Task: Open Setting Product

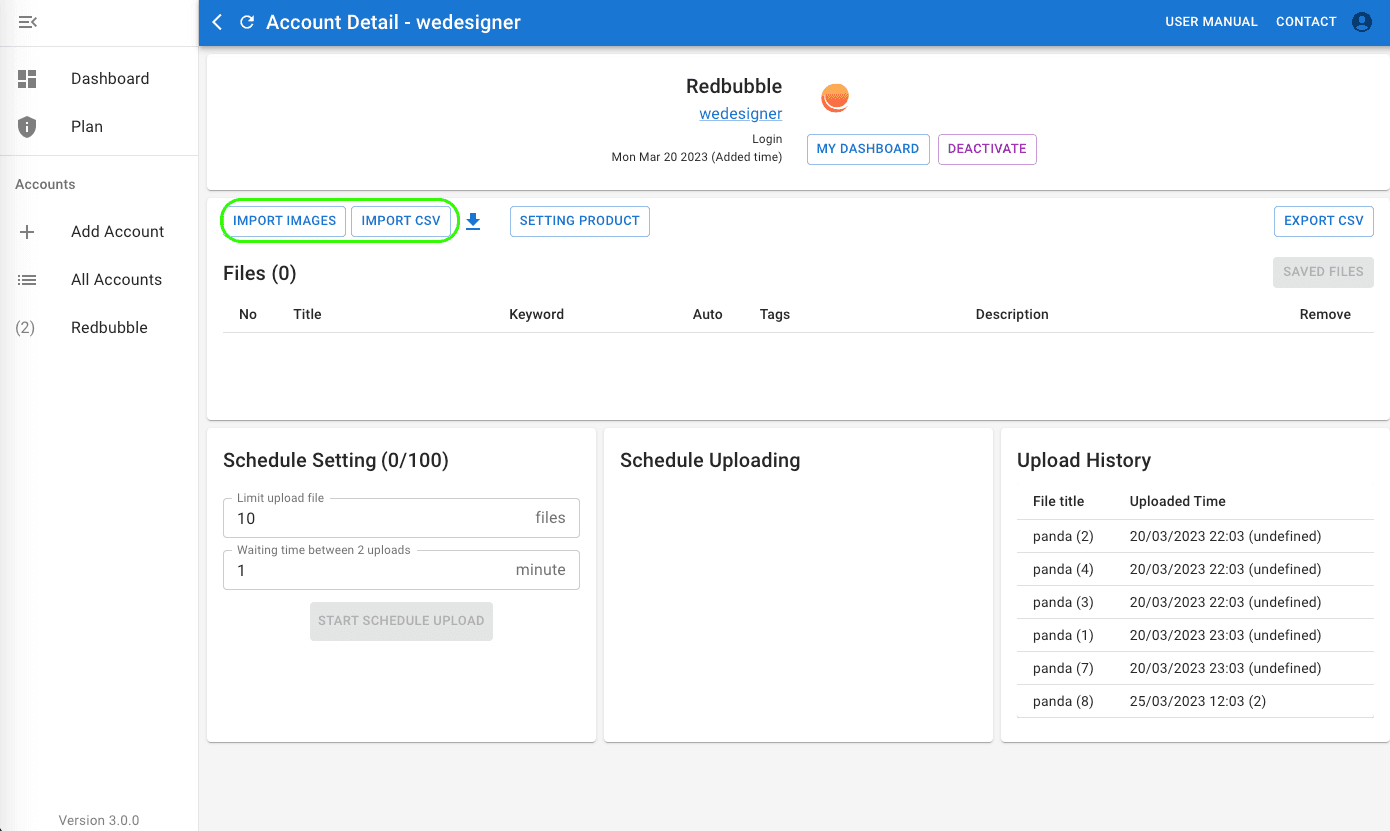Action: point(580,221)
